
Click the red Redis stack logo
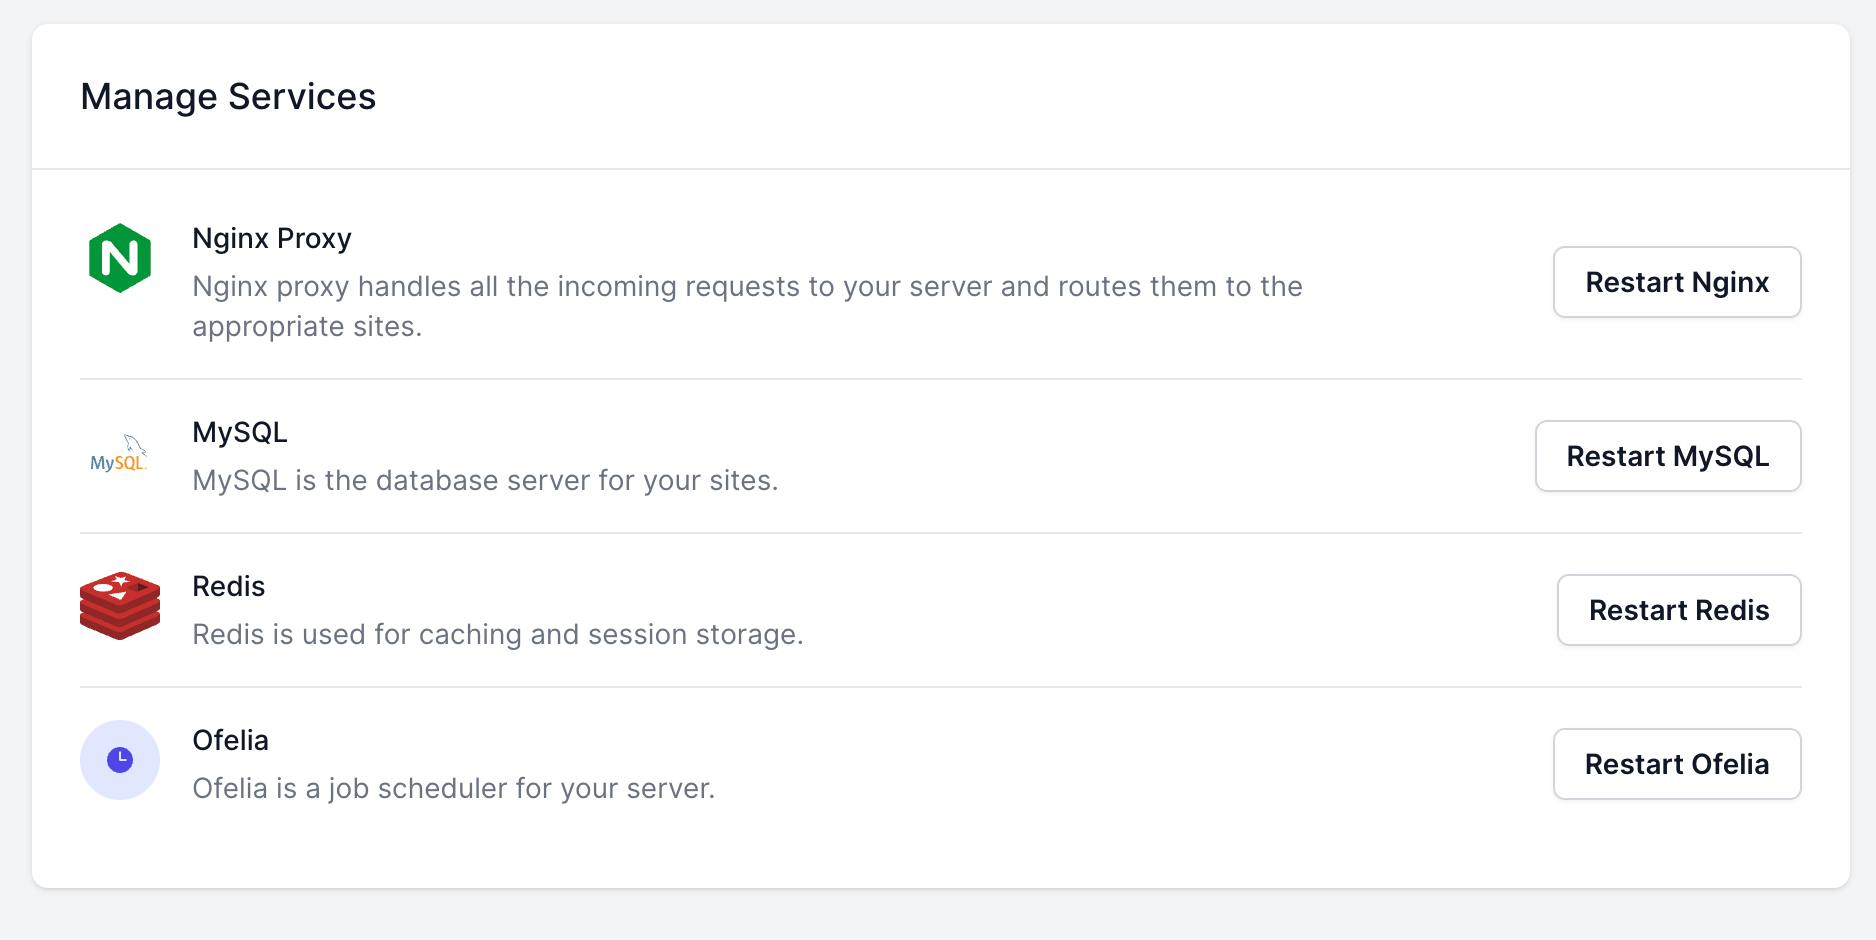(120, 606)
